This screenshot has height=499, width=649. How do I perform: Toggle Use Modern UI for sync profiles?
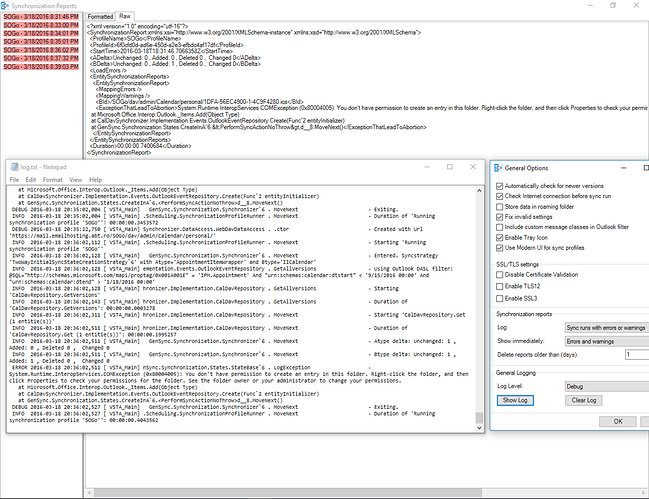pos(500,248)
